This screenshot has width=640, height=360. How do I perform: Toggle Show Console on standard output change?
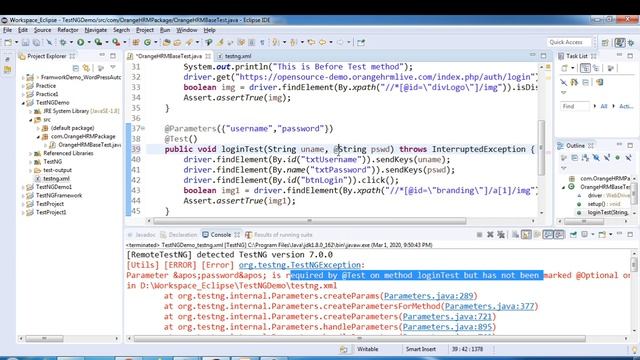tap(548, 235)
